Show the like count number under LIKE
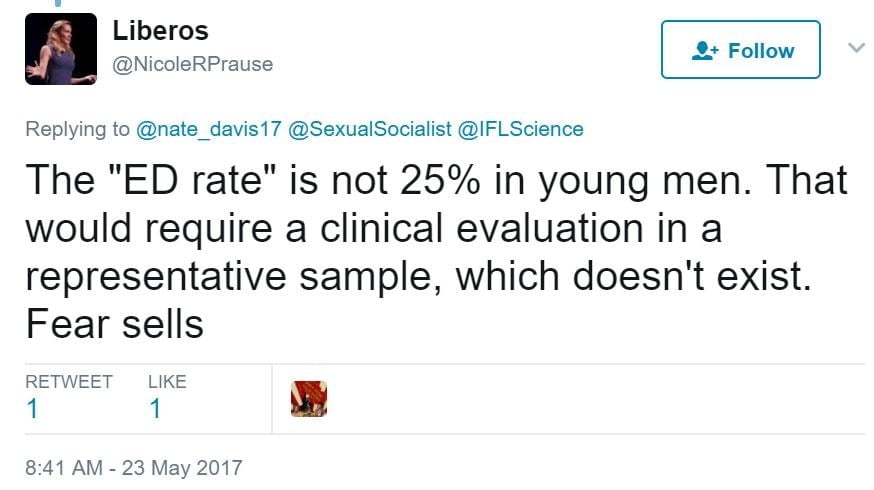The height and width of the screenshot is (490, 874). point(155,408)
